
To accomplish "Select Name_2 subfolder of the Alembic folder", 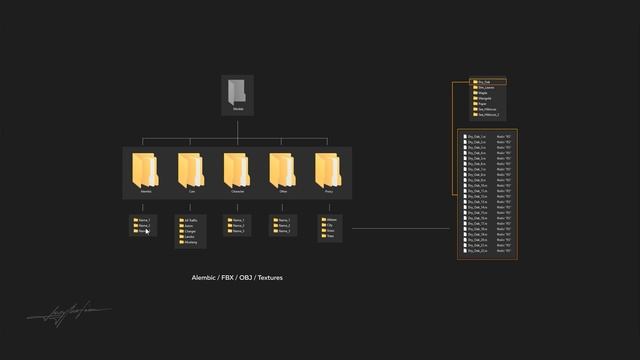I will tap(142, 225).
